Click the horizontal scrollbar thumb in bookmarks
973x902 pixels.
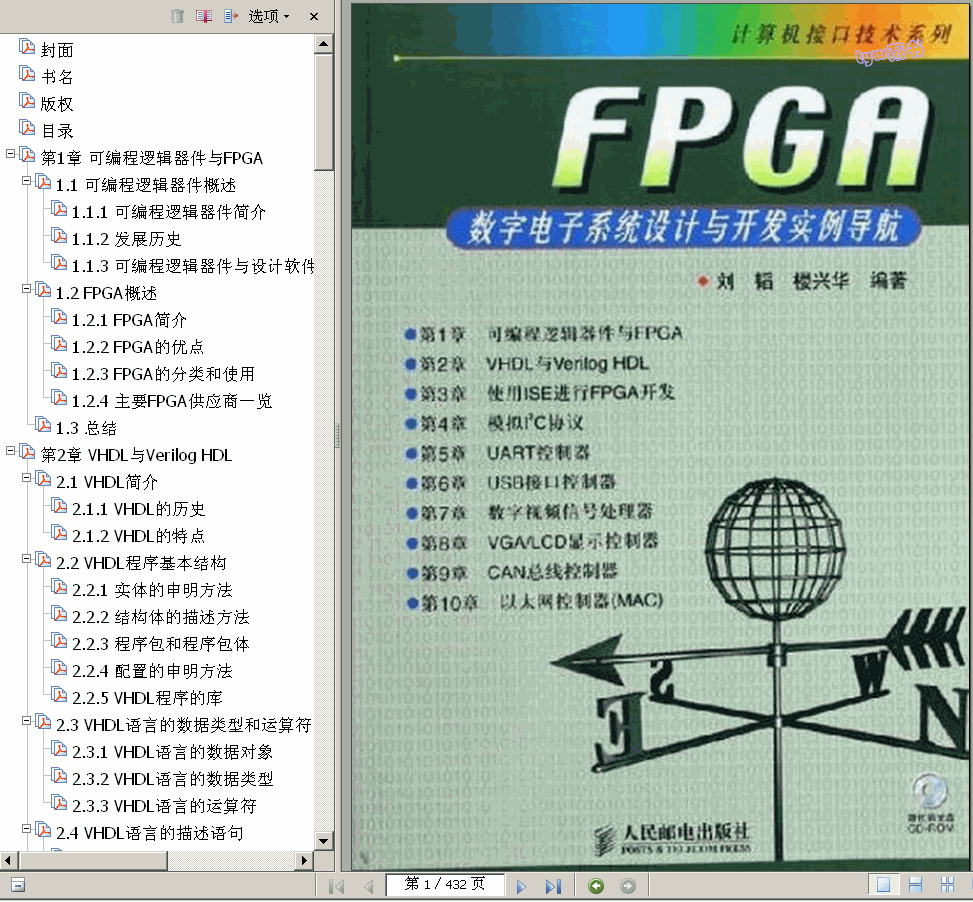(x=93, y=860)
